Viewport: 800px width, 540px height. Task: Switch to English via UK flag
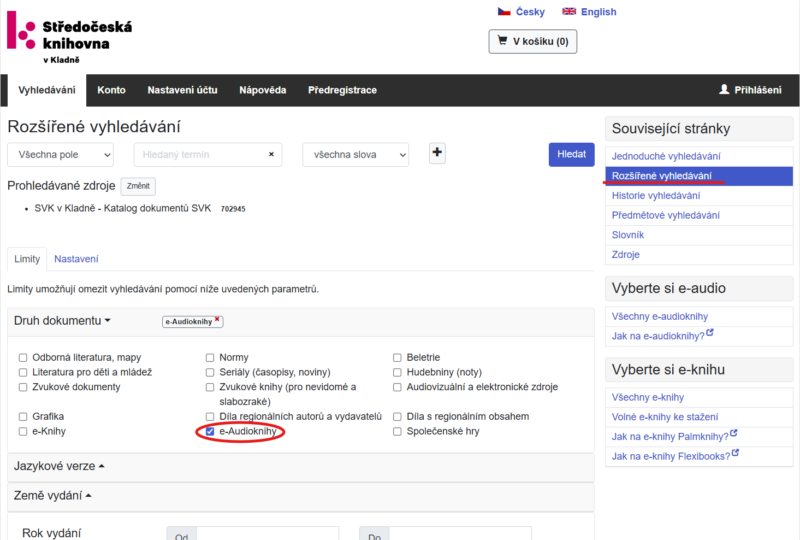coord(589,12)
